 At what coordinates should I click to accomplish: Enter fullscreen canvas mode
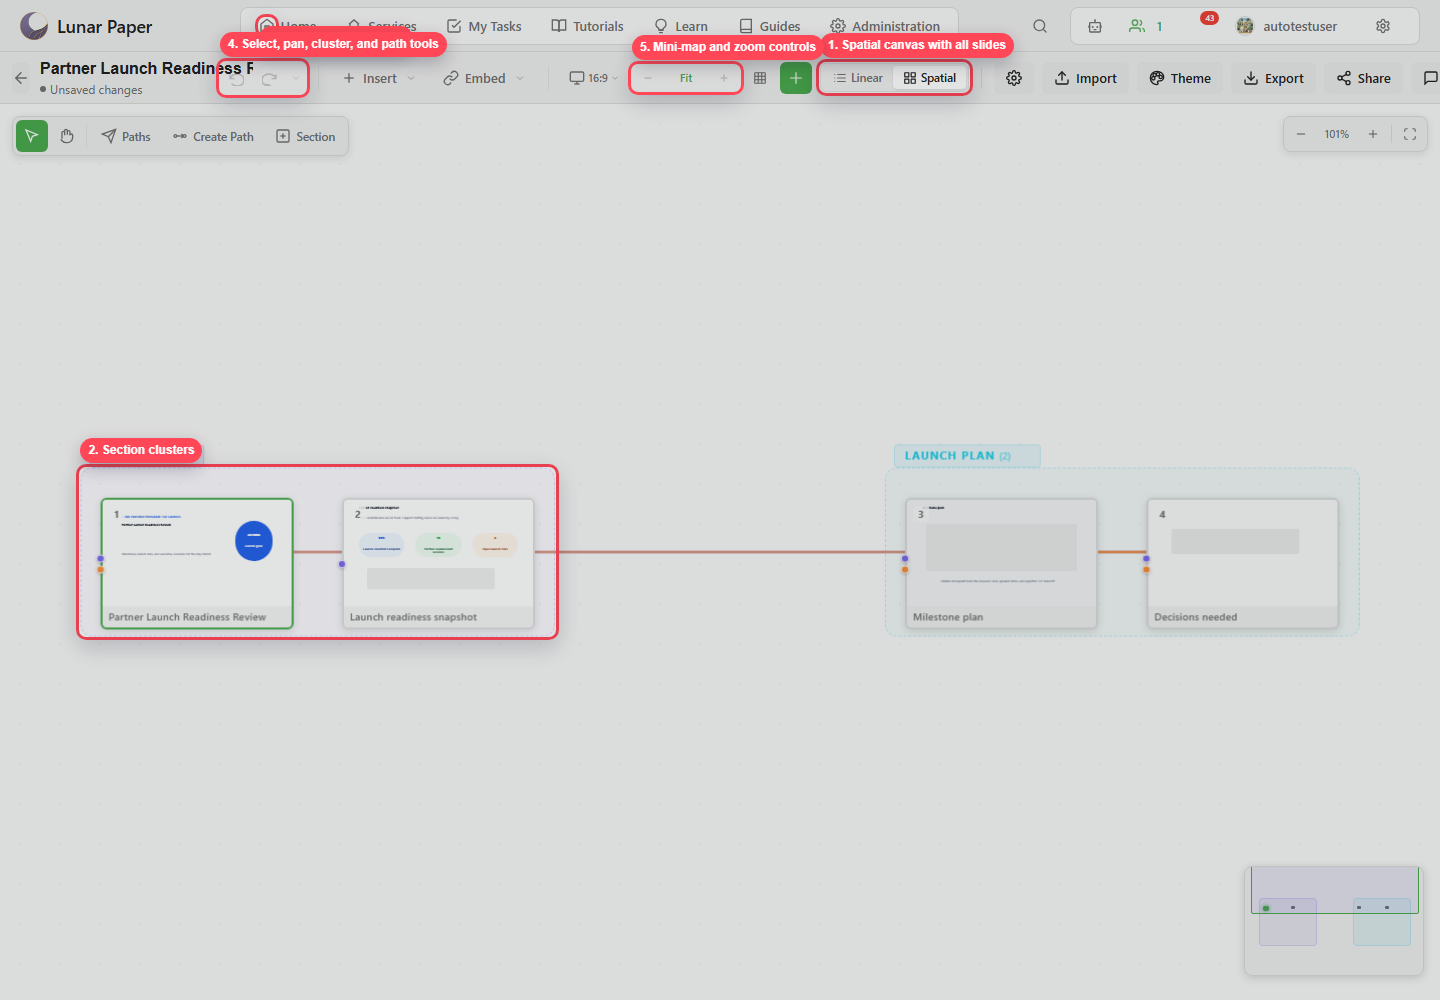click(1410, 134)
